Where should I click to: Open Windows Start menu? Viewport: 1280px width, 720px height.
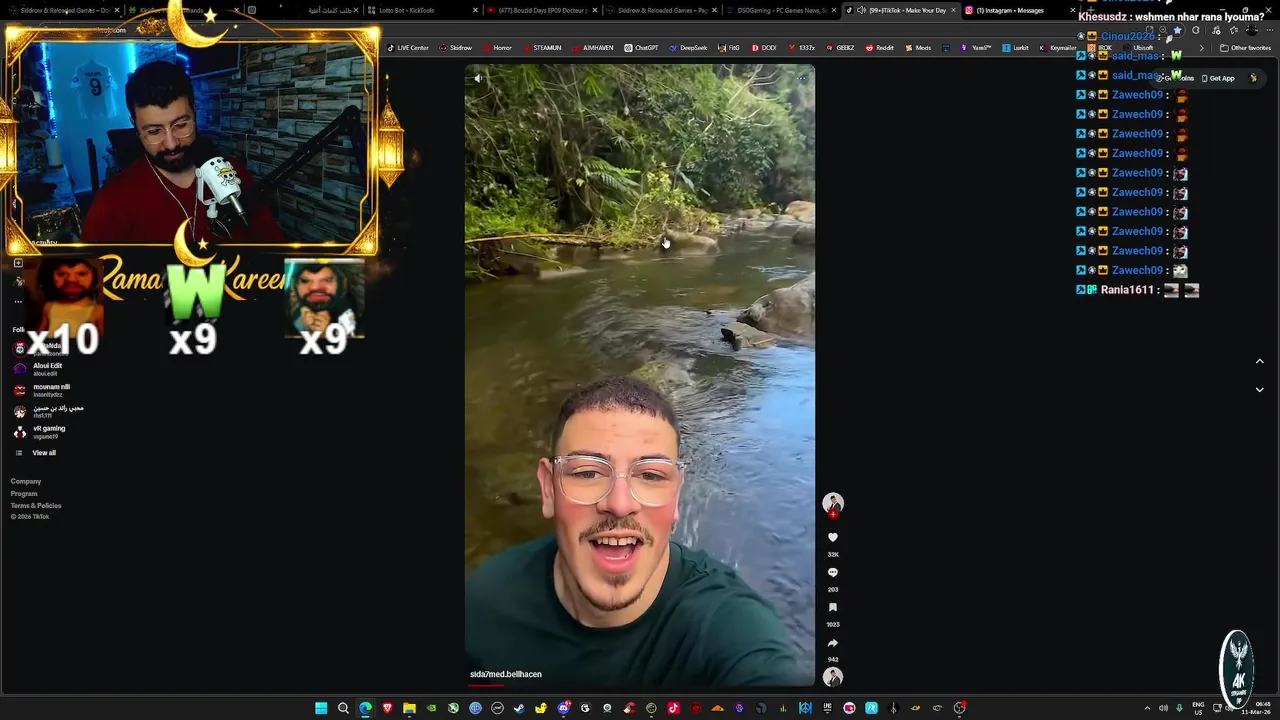click(321, 708)
